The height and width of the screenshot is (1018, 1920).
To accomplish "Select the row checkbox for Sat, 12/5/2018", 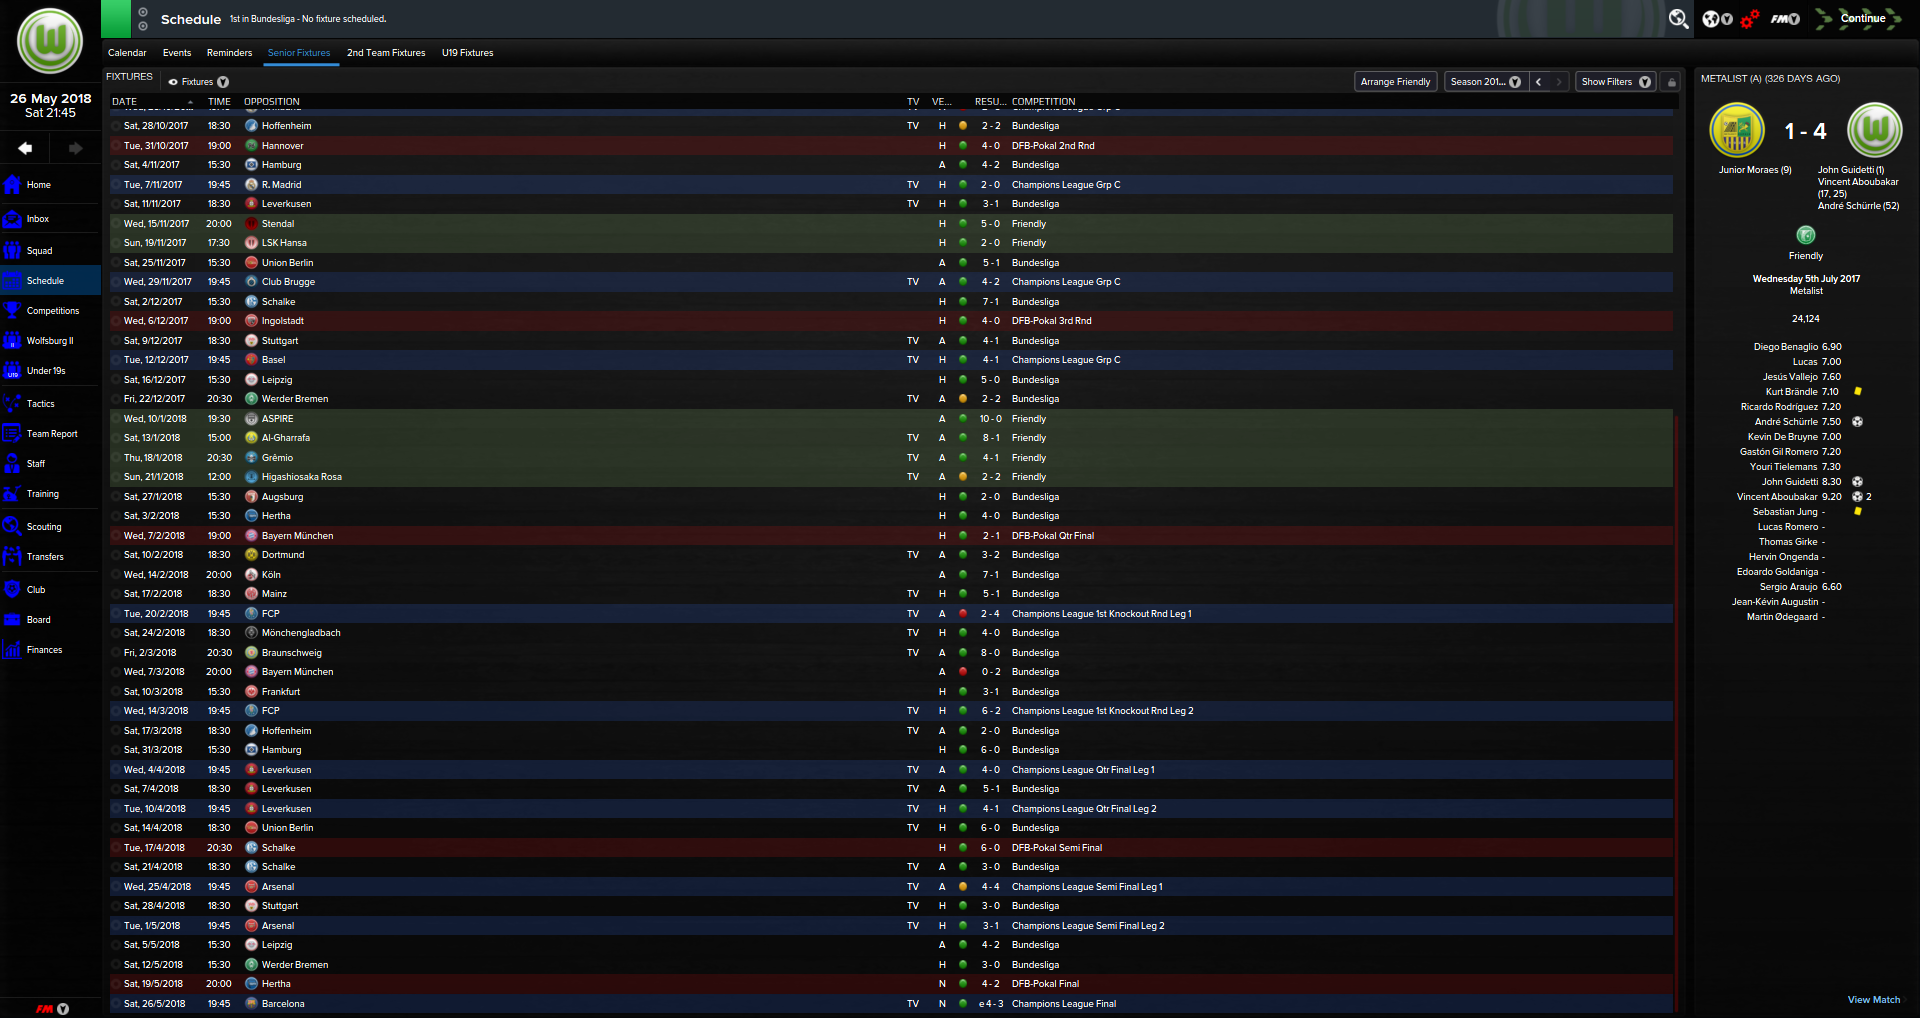I will point(116,965).
